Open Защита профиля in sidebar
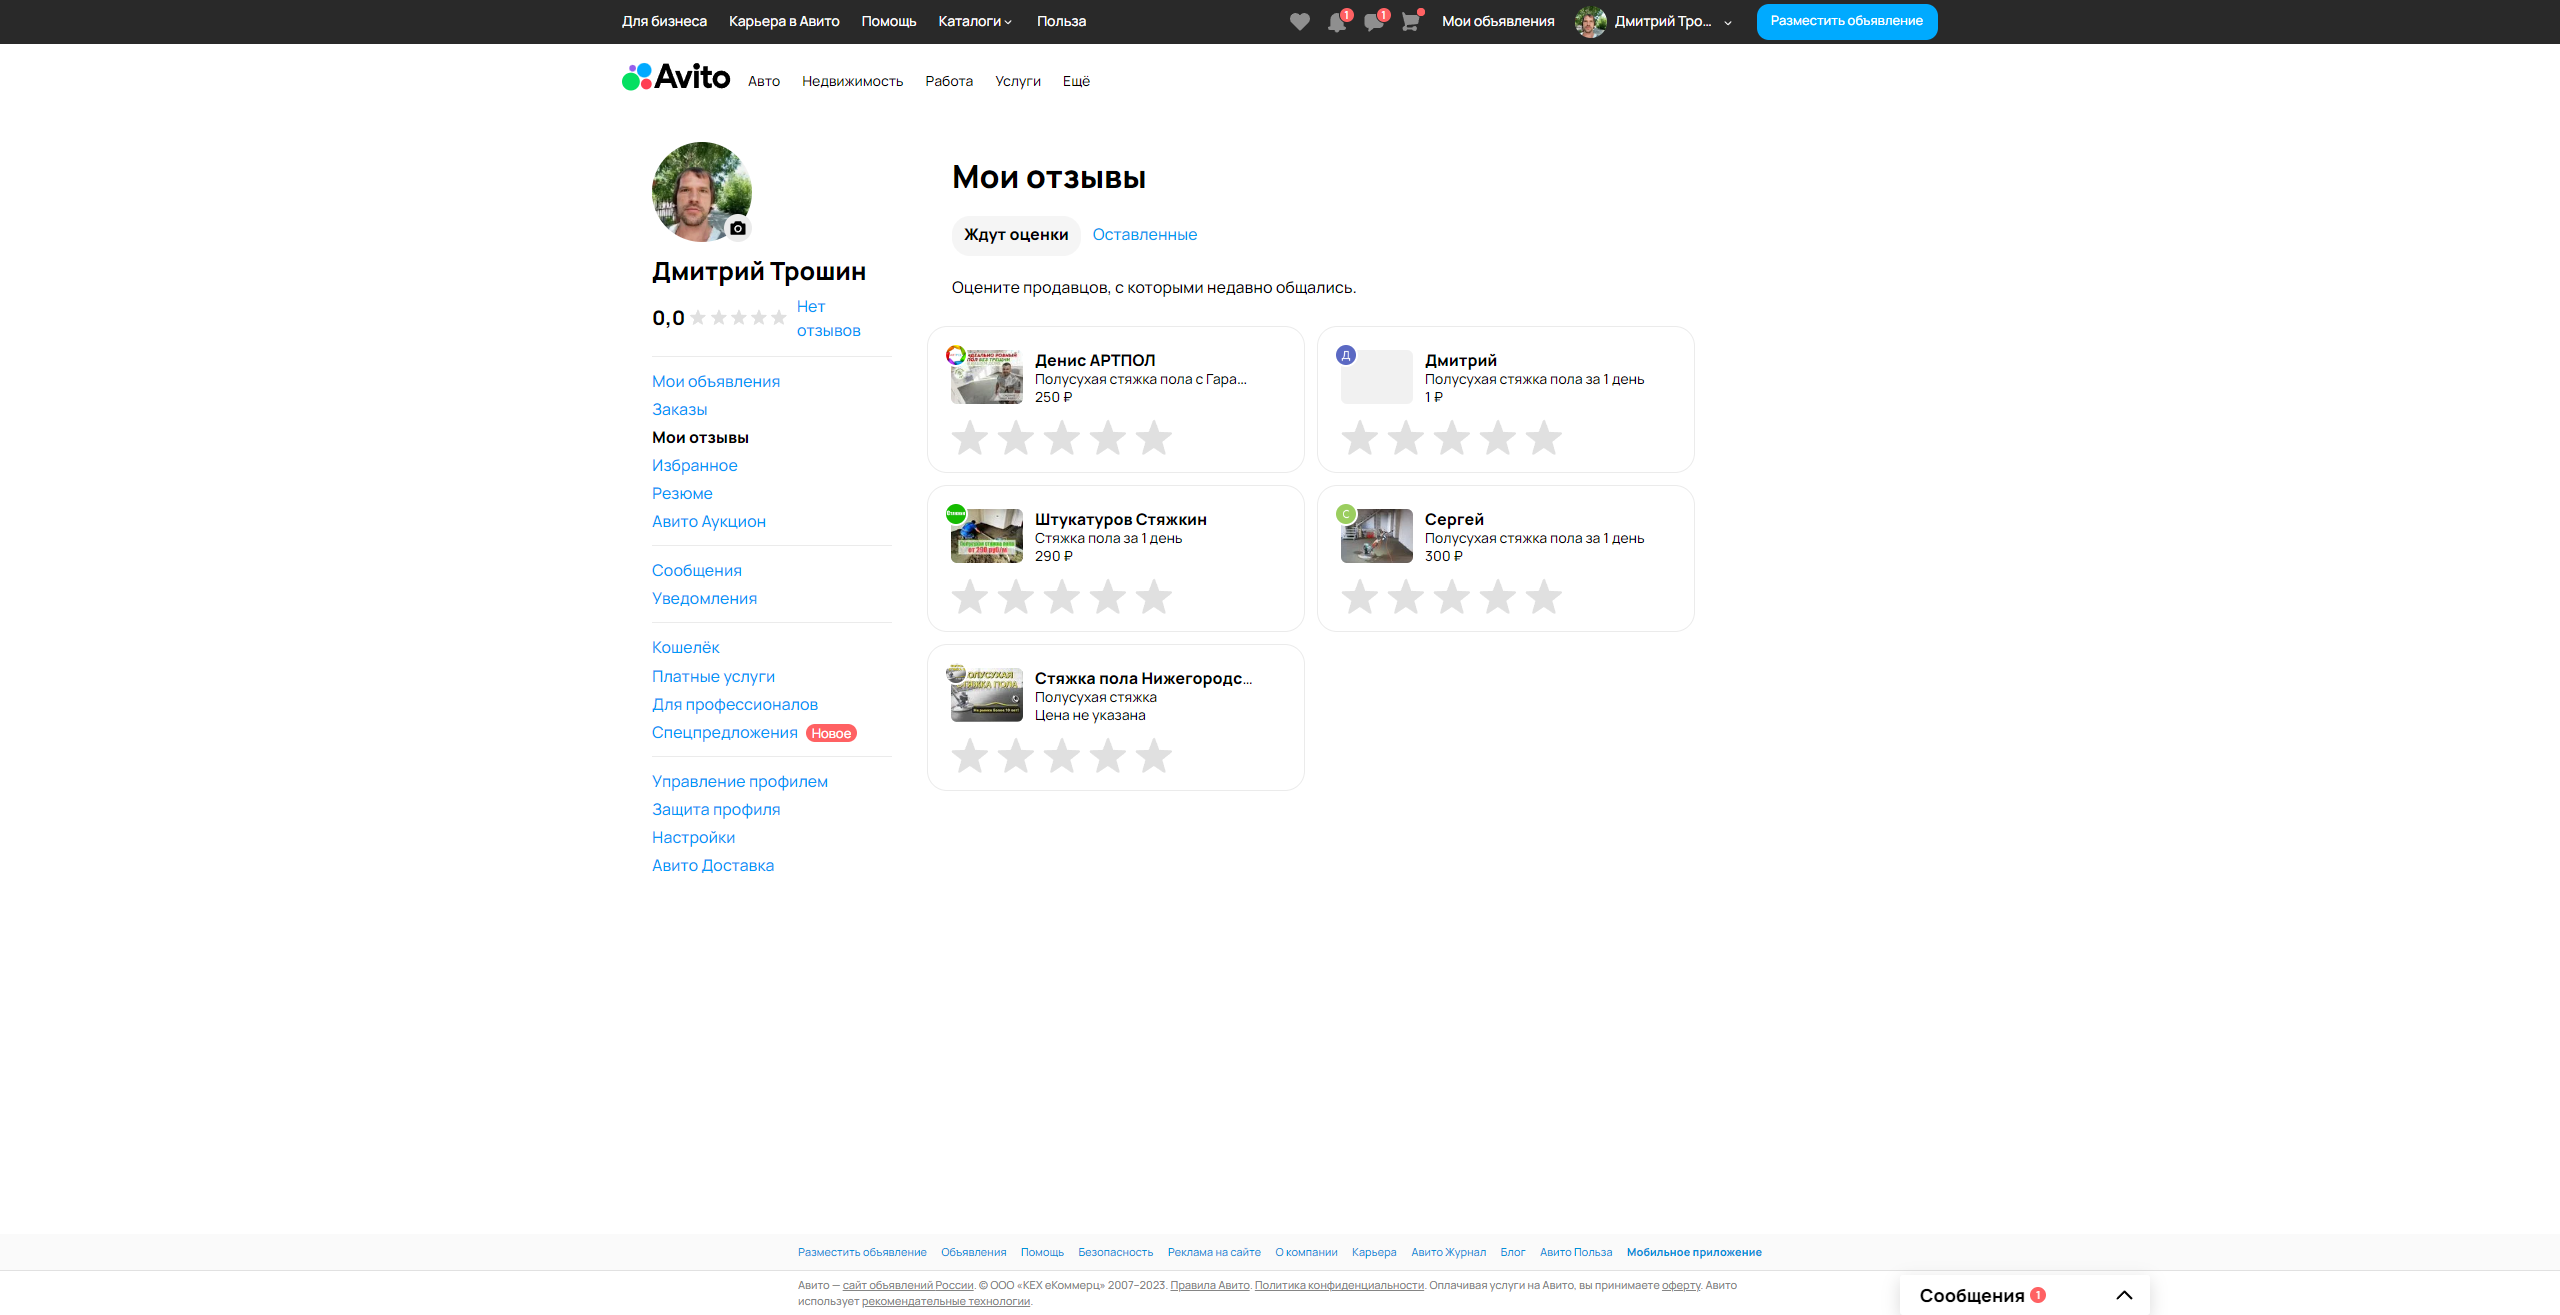The image size is (2560, 1315). [x=716, y=810]
